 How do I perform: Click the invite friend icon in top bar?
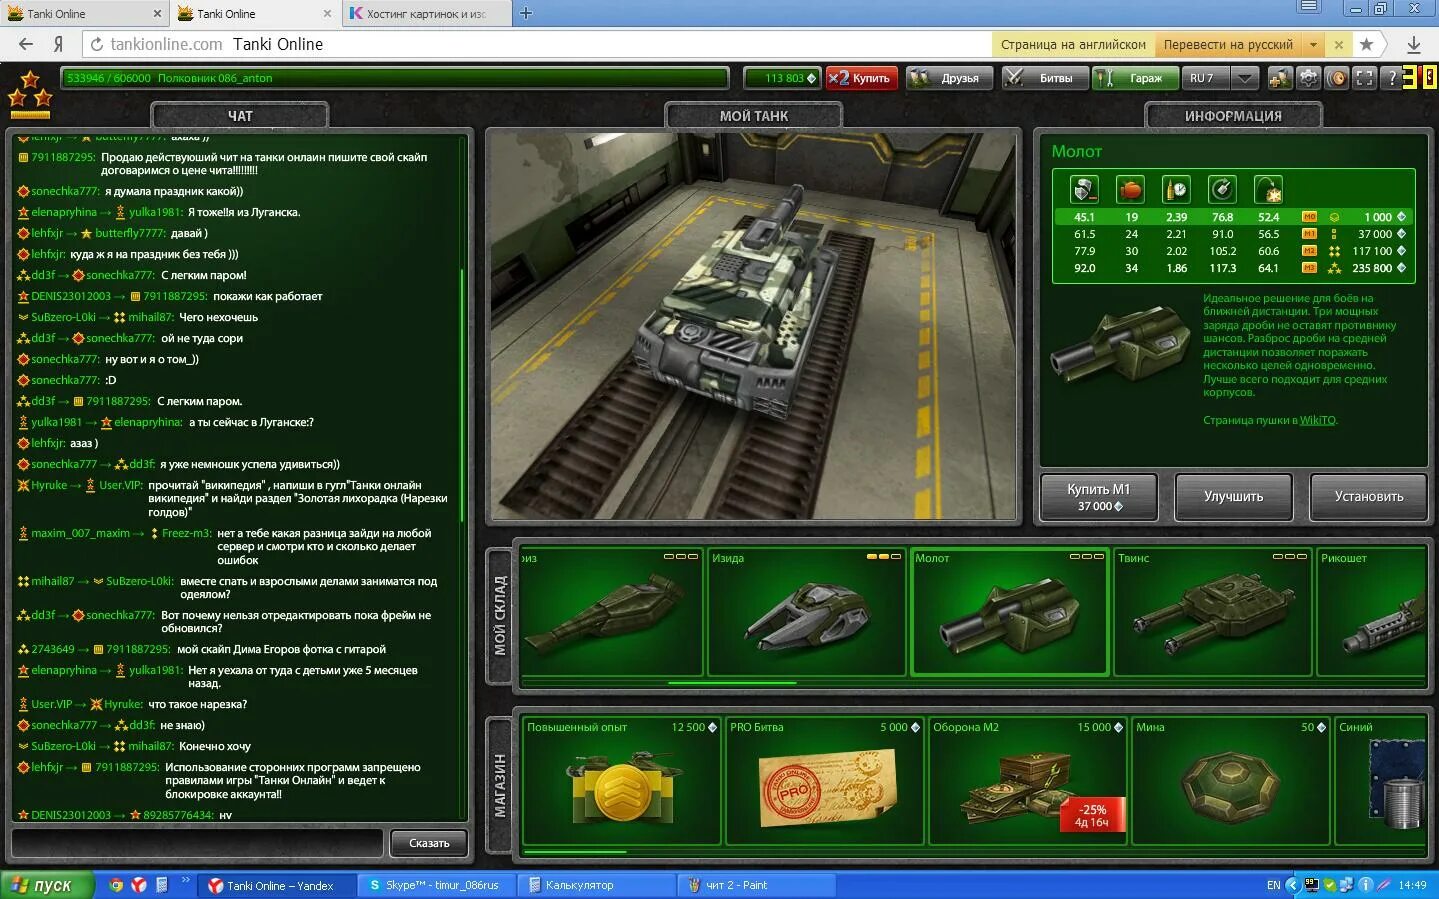1279,78
